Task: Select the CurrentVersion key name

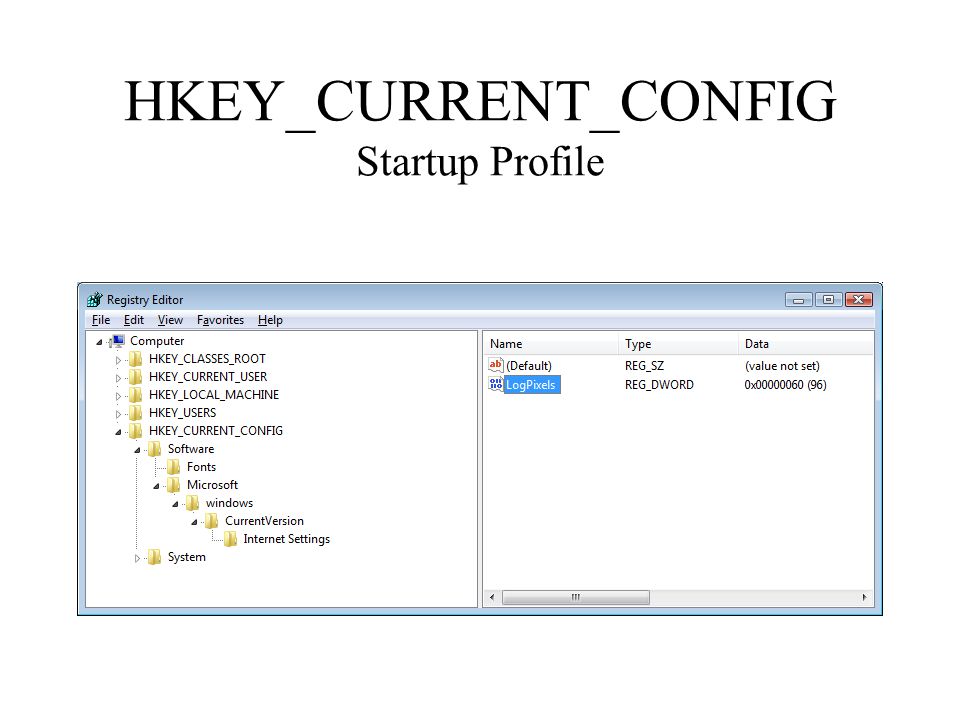Action: pyautogui.click(x=264, y=521)
